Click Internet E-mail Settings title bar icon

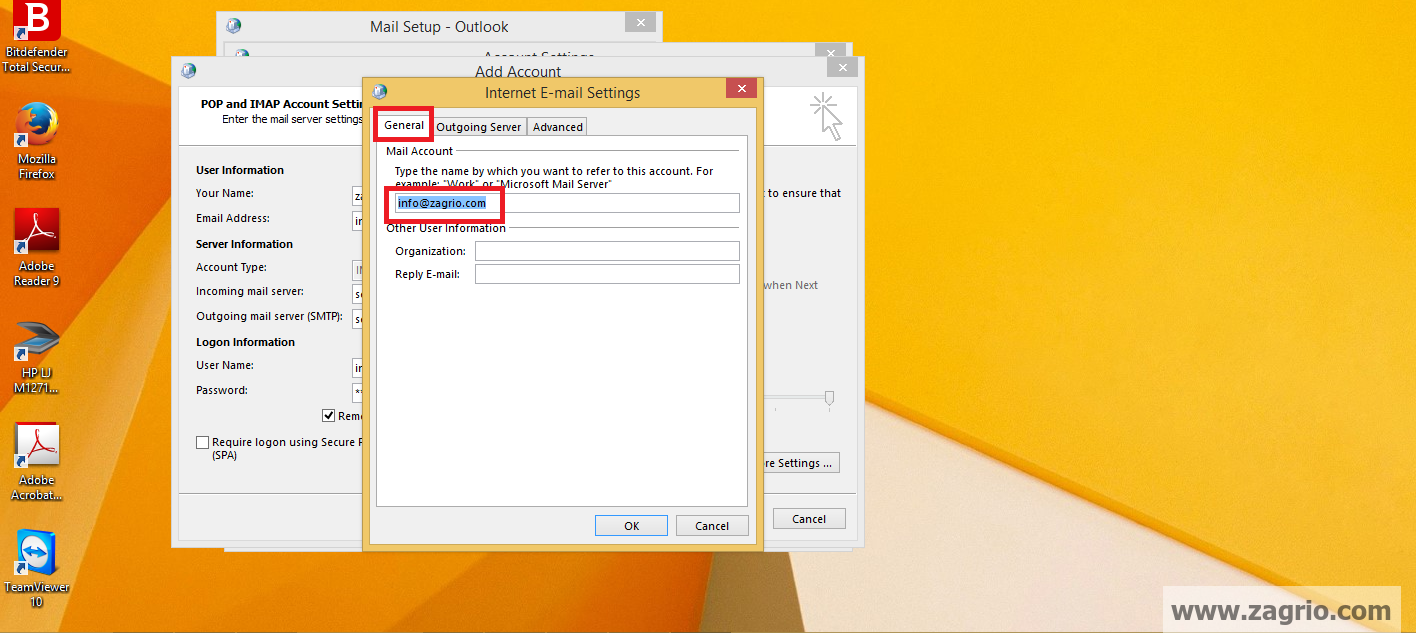coord(379,92)
